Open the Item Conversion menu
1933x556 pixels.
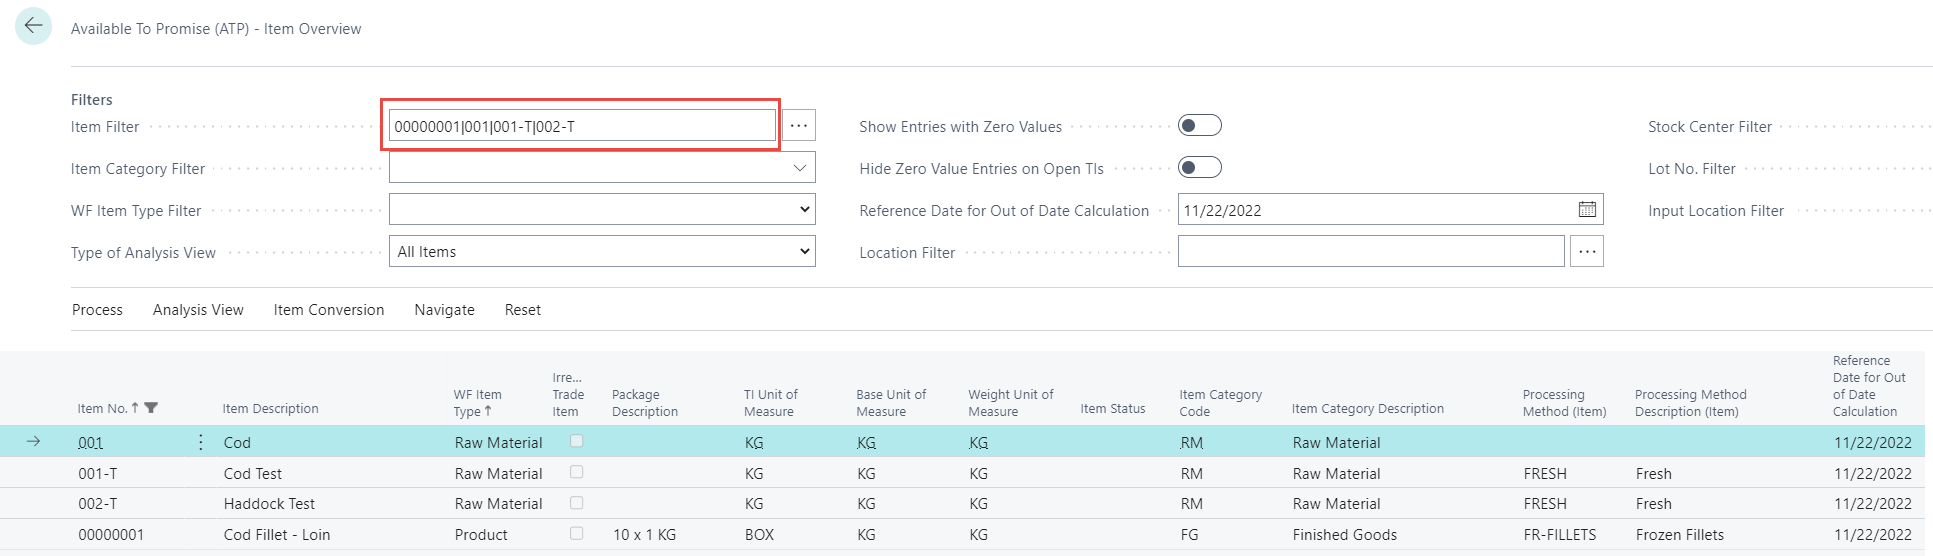click(328, 310)
